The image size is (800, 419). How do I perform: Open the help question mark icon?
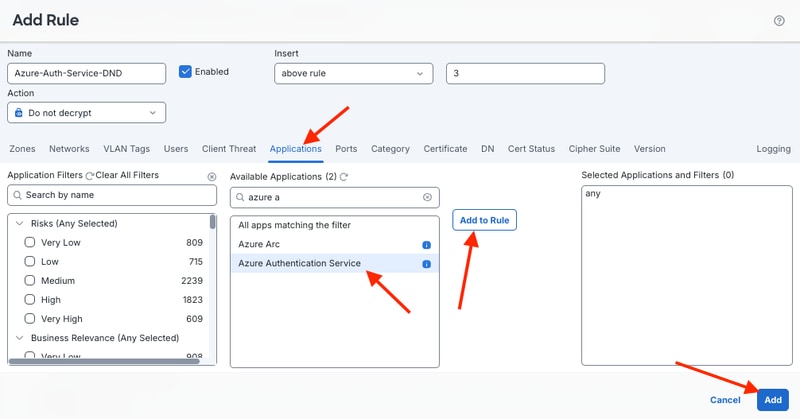tap(779, 20)
